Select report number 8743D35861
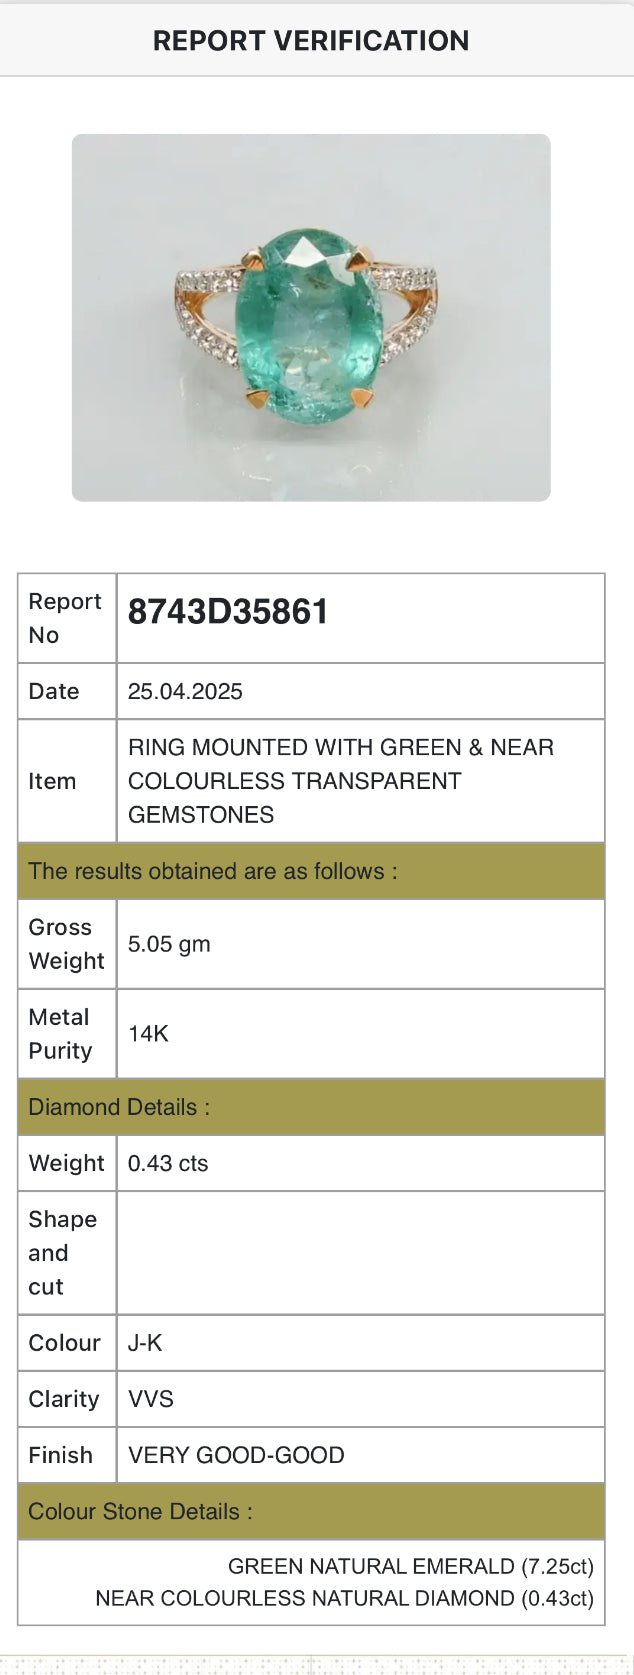Viewport: 634px width, 1675px height. pyautogui.click(x=228, y=612)
